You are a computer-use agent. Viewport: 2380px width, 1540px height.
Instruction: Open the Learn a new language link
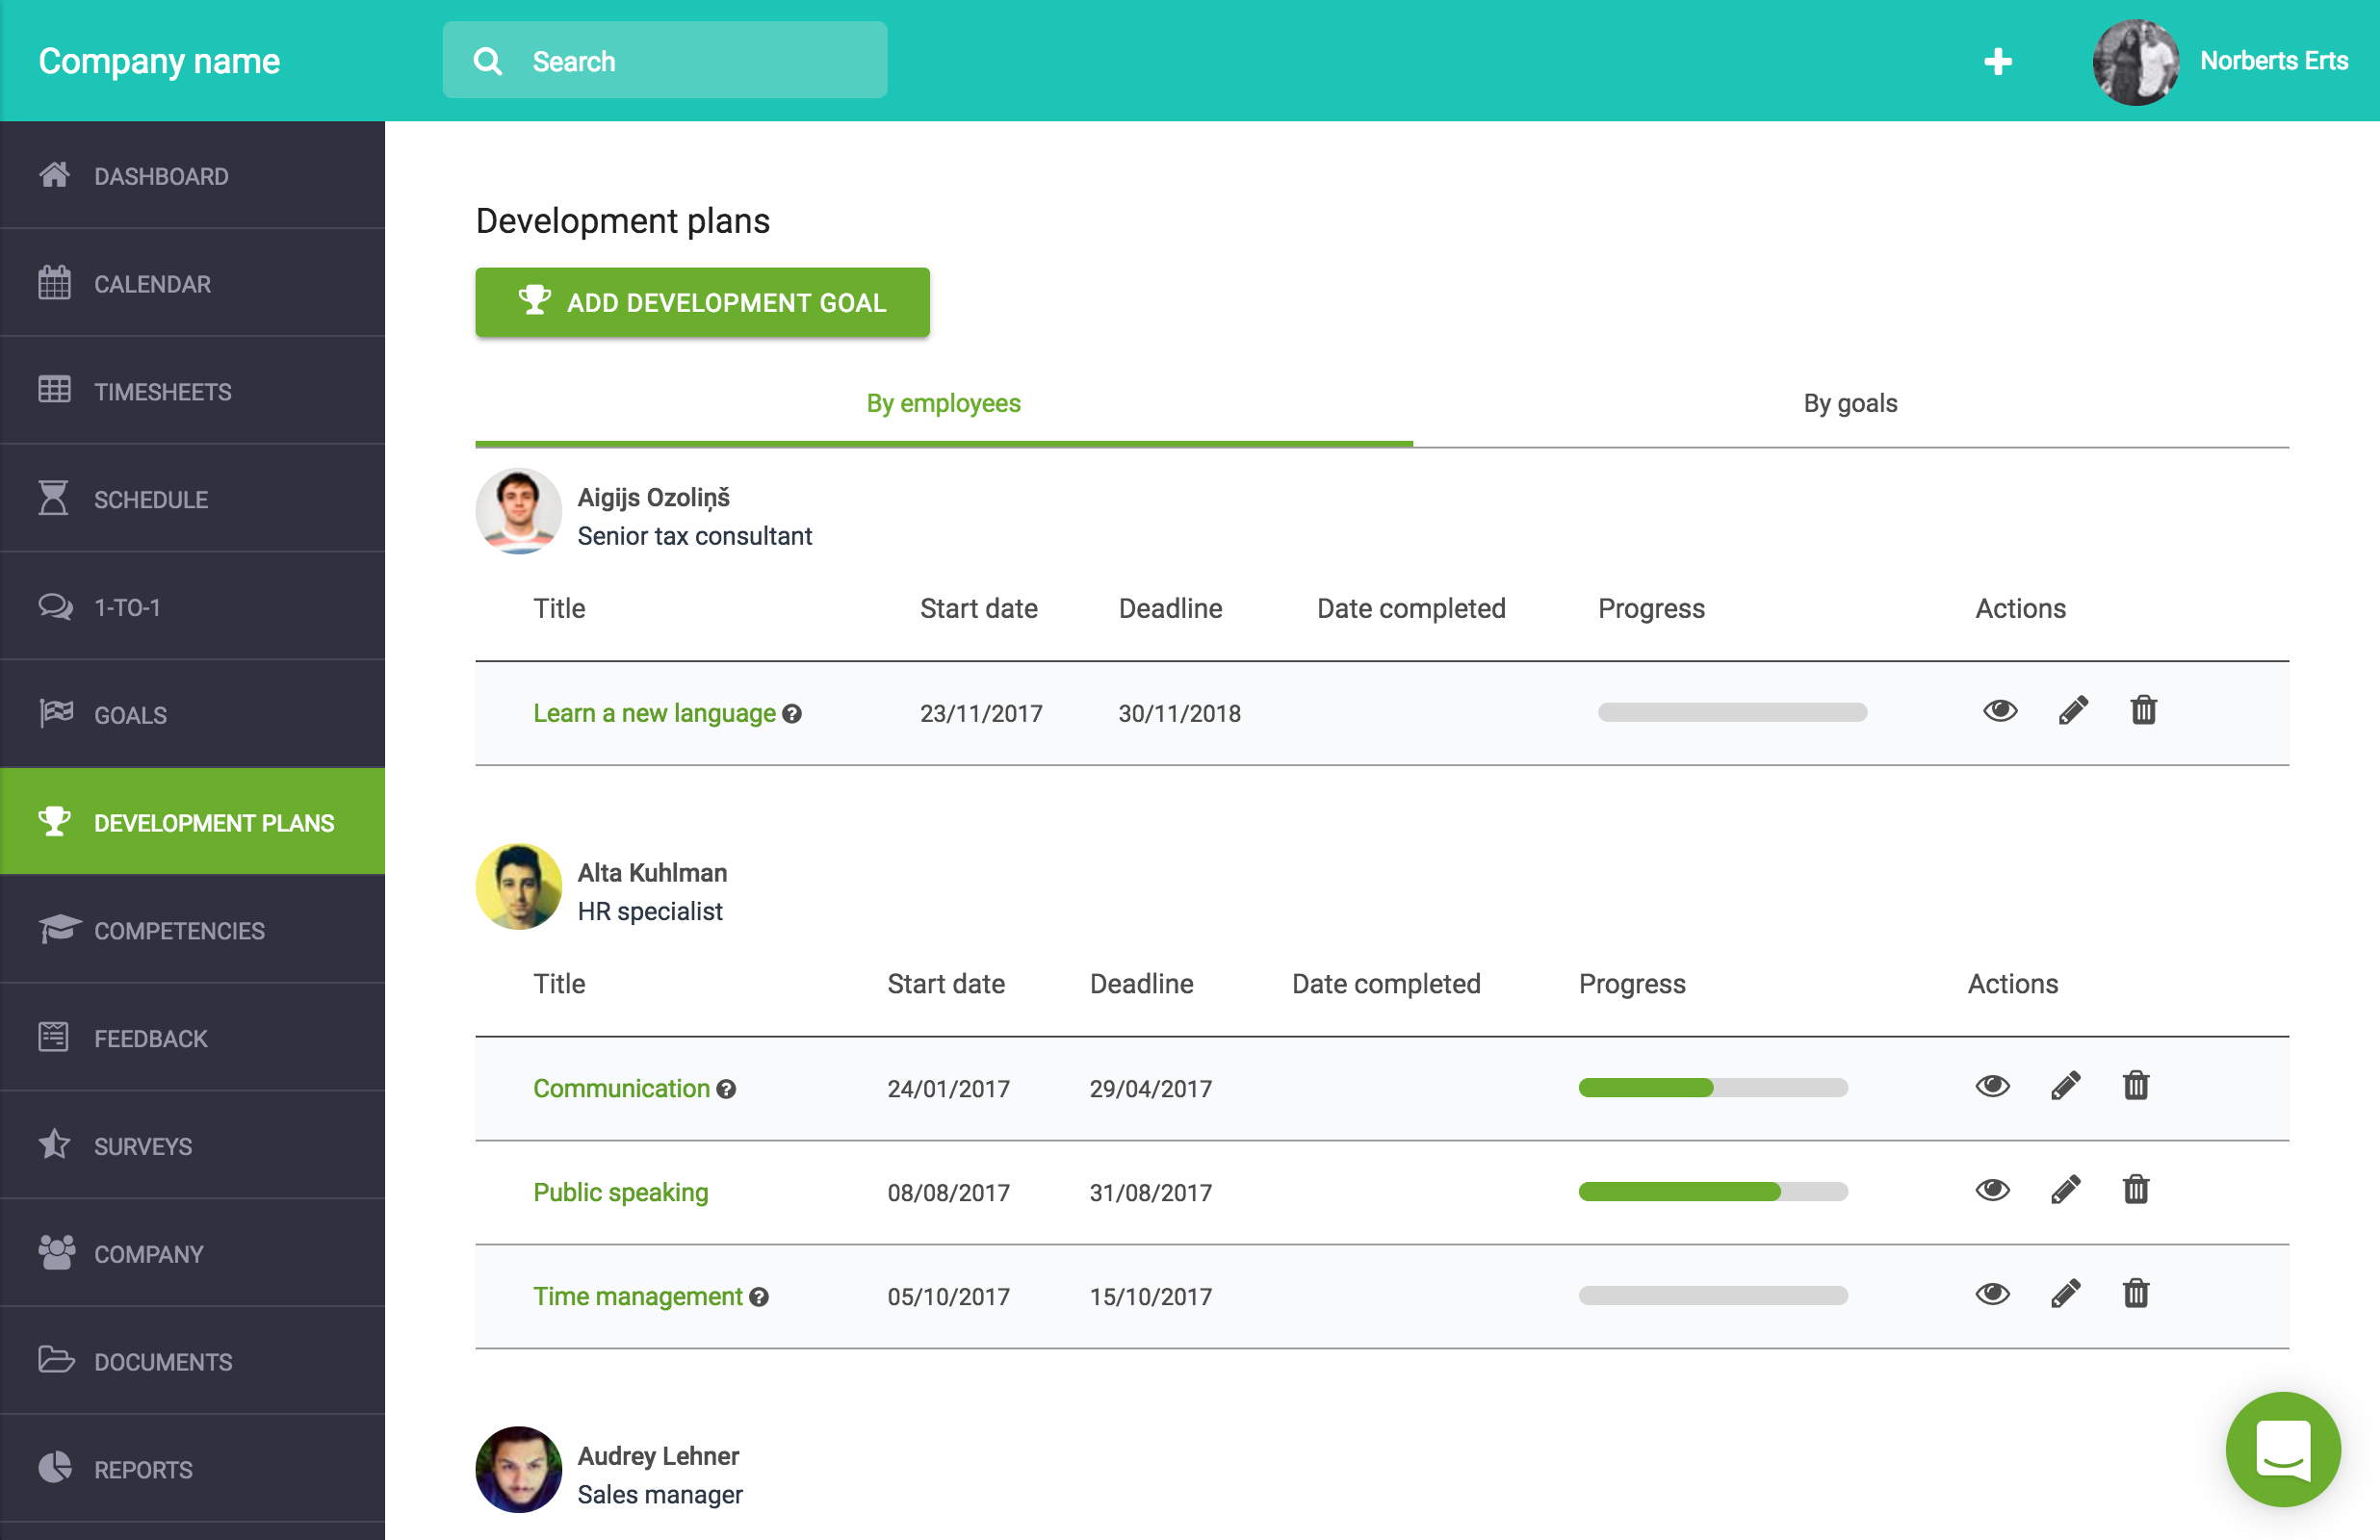(x=654, y=713)
